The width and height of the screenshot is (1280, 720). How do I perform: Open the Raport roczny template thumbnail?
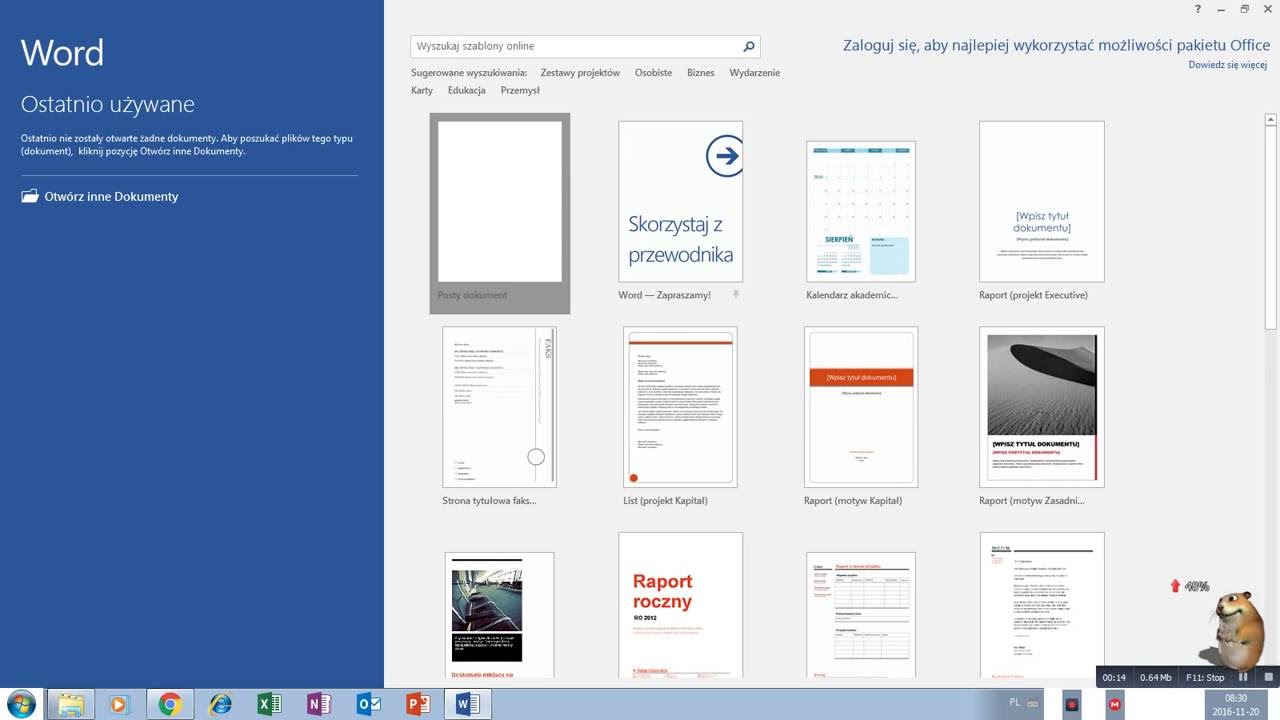[680, 605]
